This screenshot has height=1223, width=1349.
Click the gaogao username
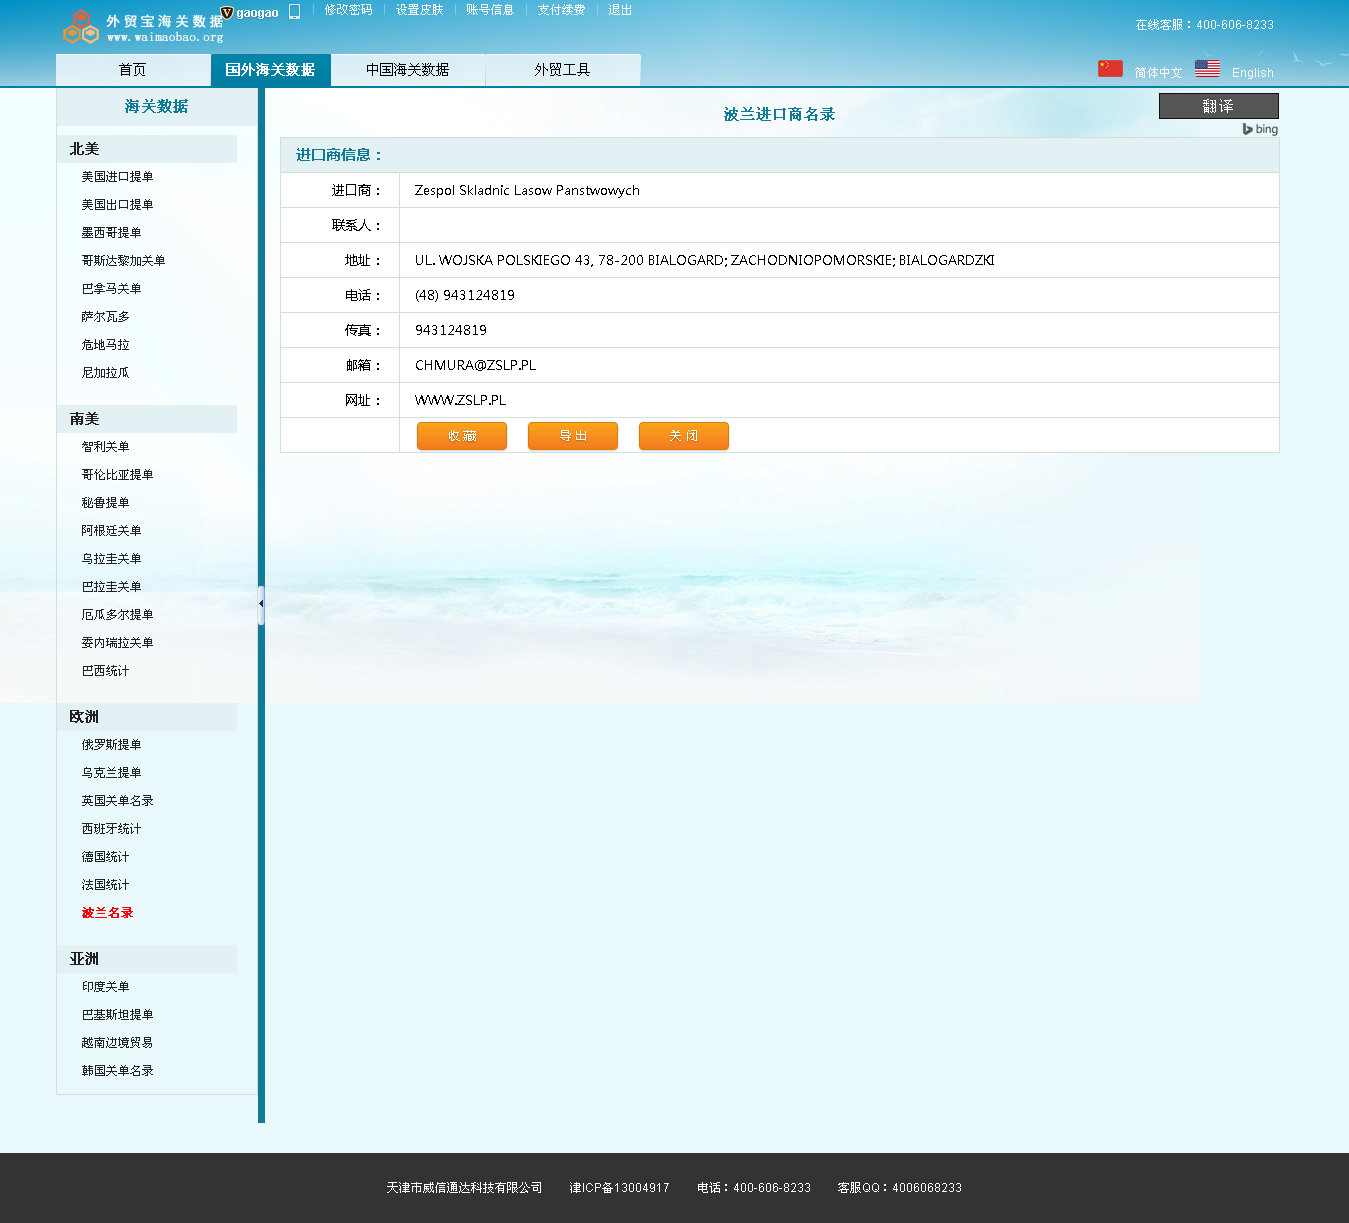[x=257, y=13]
